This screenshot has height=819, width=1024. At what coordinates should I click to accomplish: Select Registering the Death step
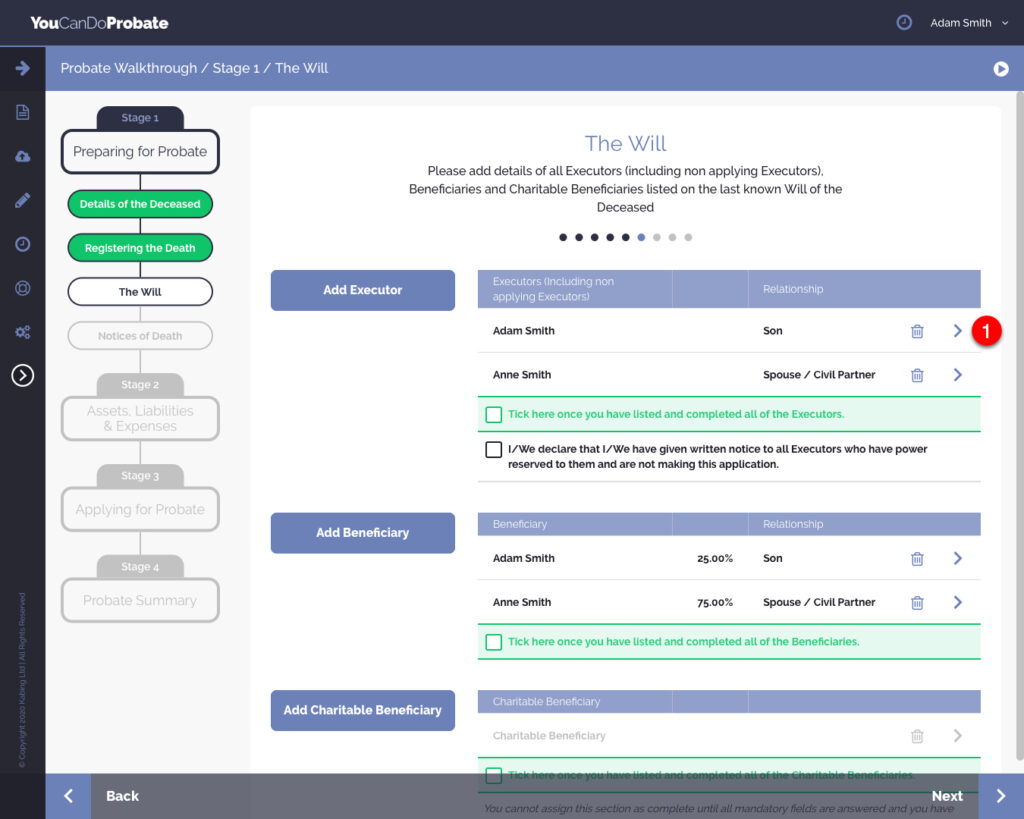(x=140, y=248)
